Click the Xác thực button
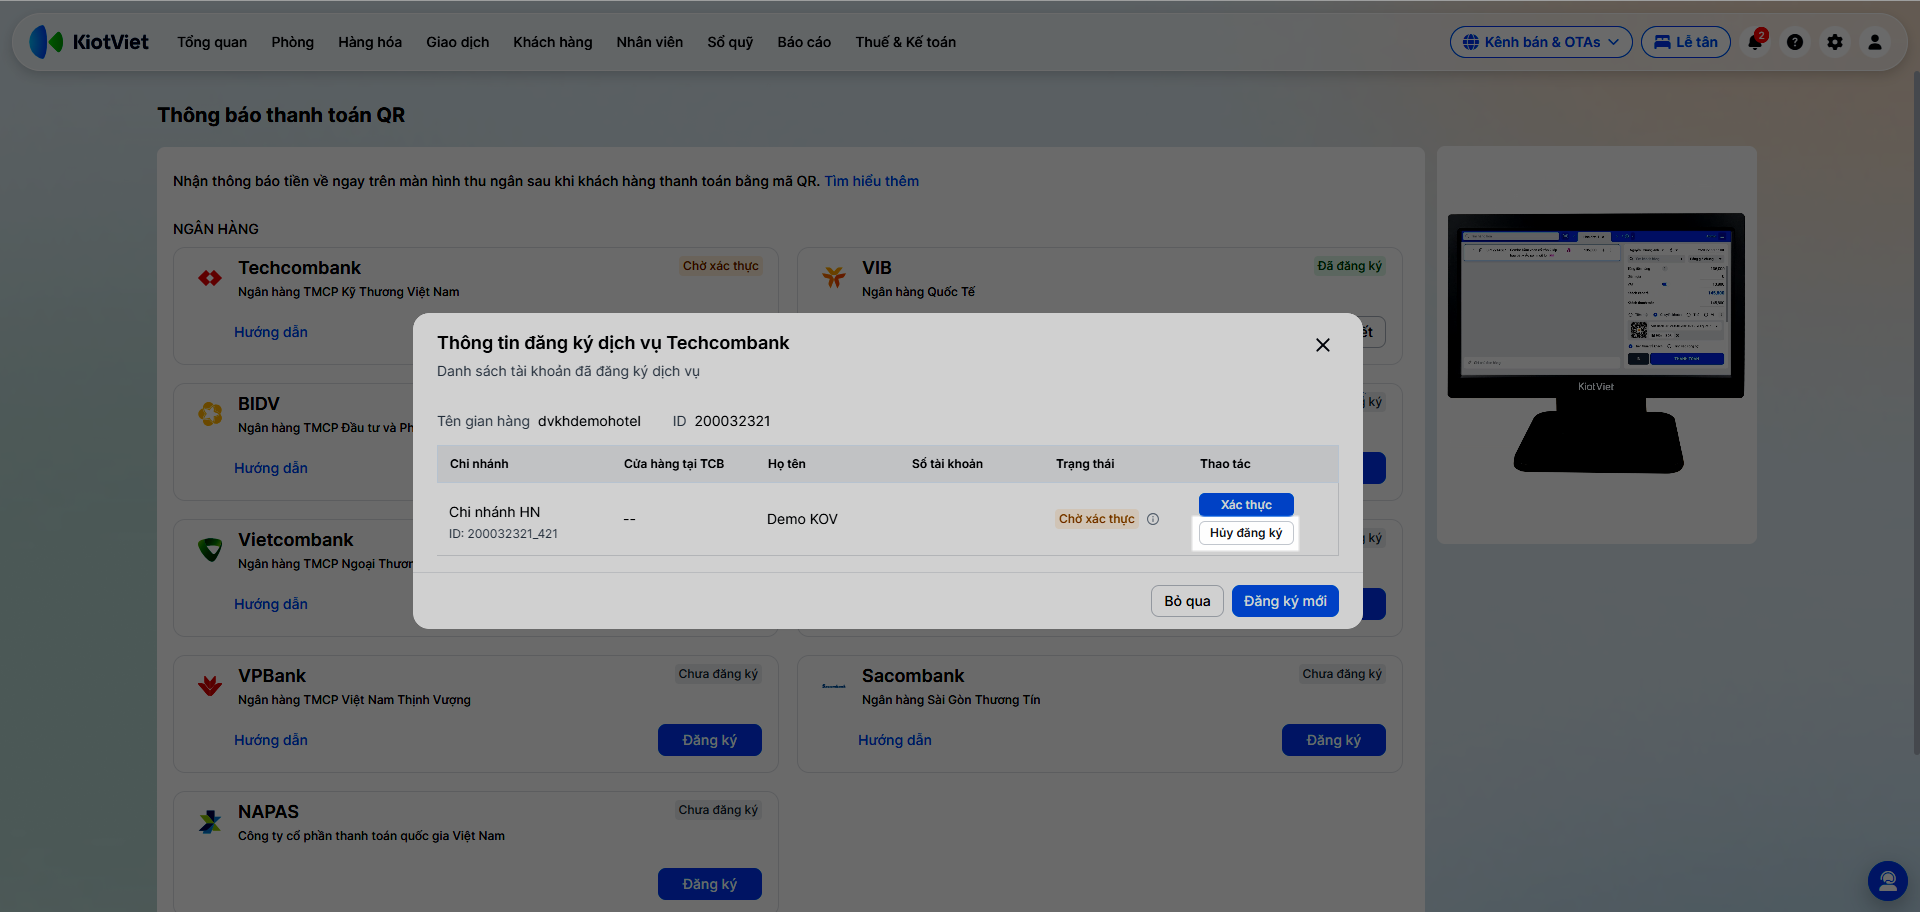Image resolution: width=1920 pixels, height=912 pixels. 1246,505
